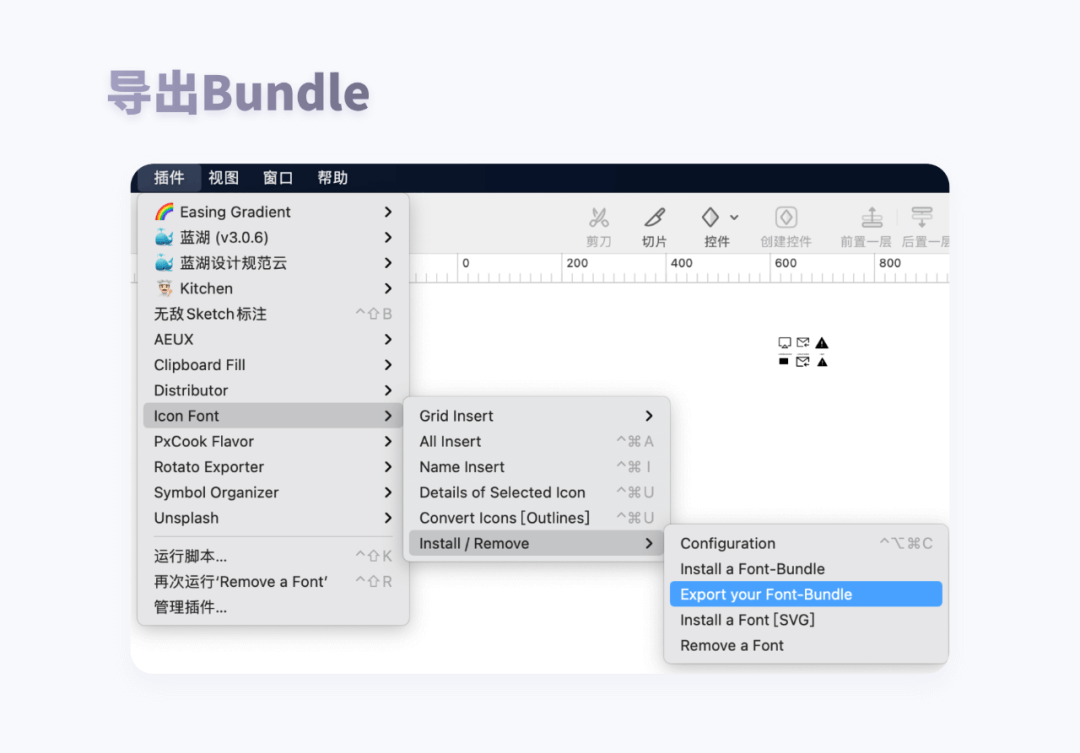Click the Bring Forward (前置一层) icon
This screenshot has width=1080, height=753.
tap(872, 218)
